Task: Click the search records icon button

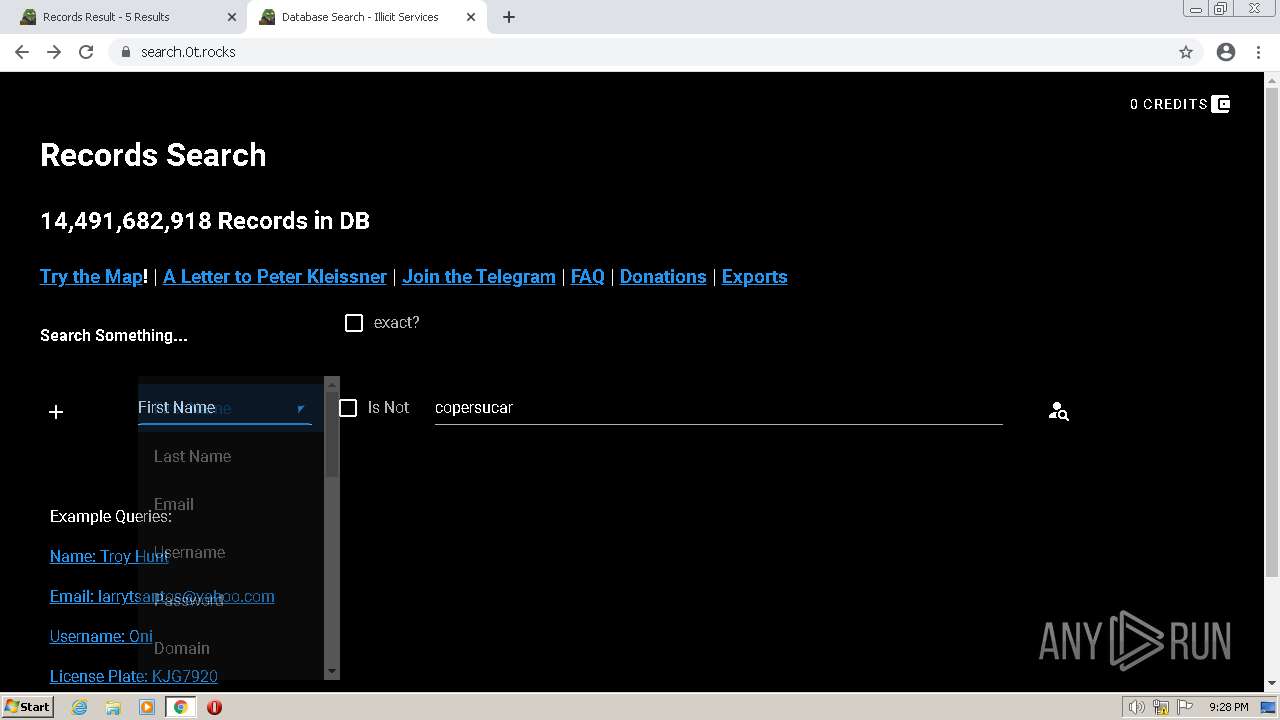Action: (x=1058, y=411)
